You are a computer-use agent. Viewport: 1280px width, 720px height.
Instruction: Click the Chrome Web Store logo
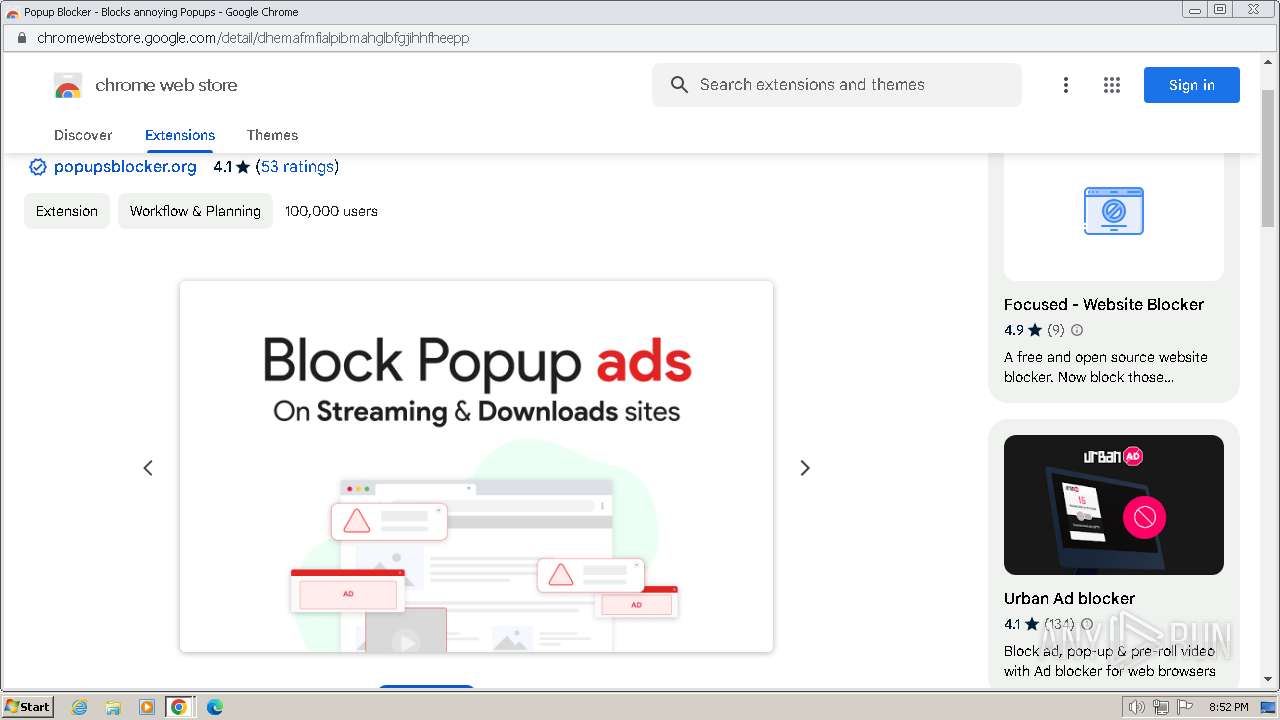pos(68,86)
